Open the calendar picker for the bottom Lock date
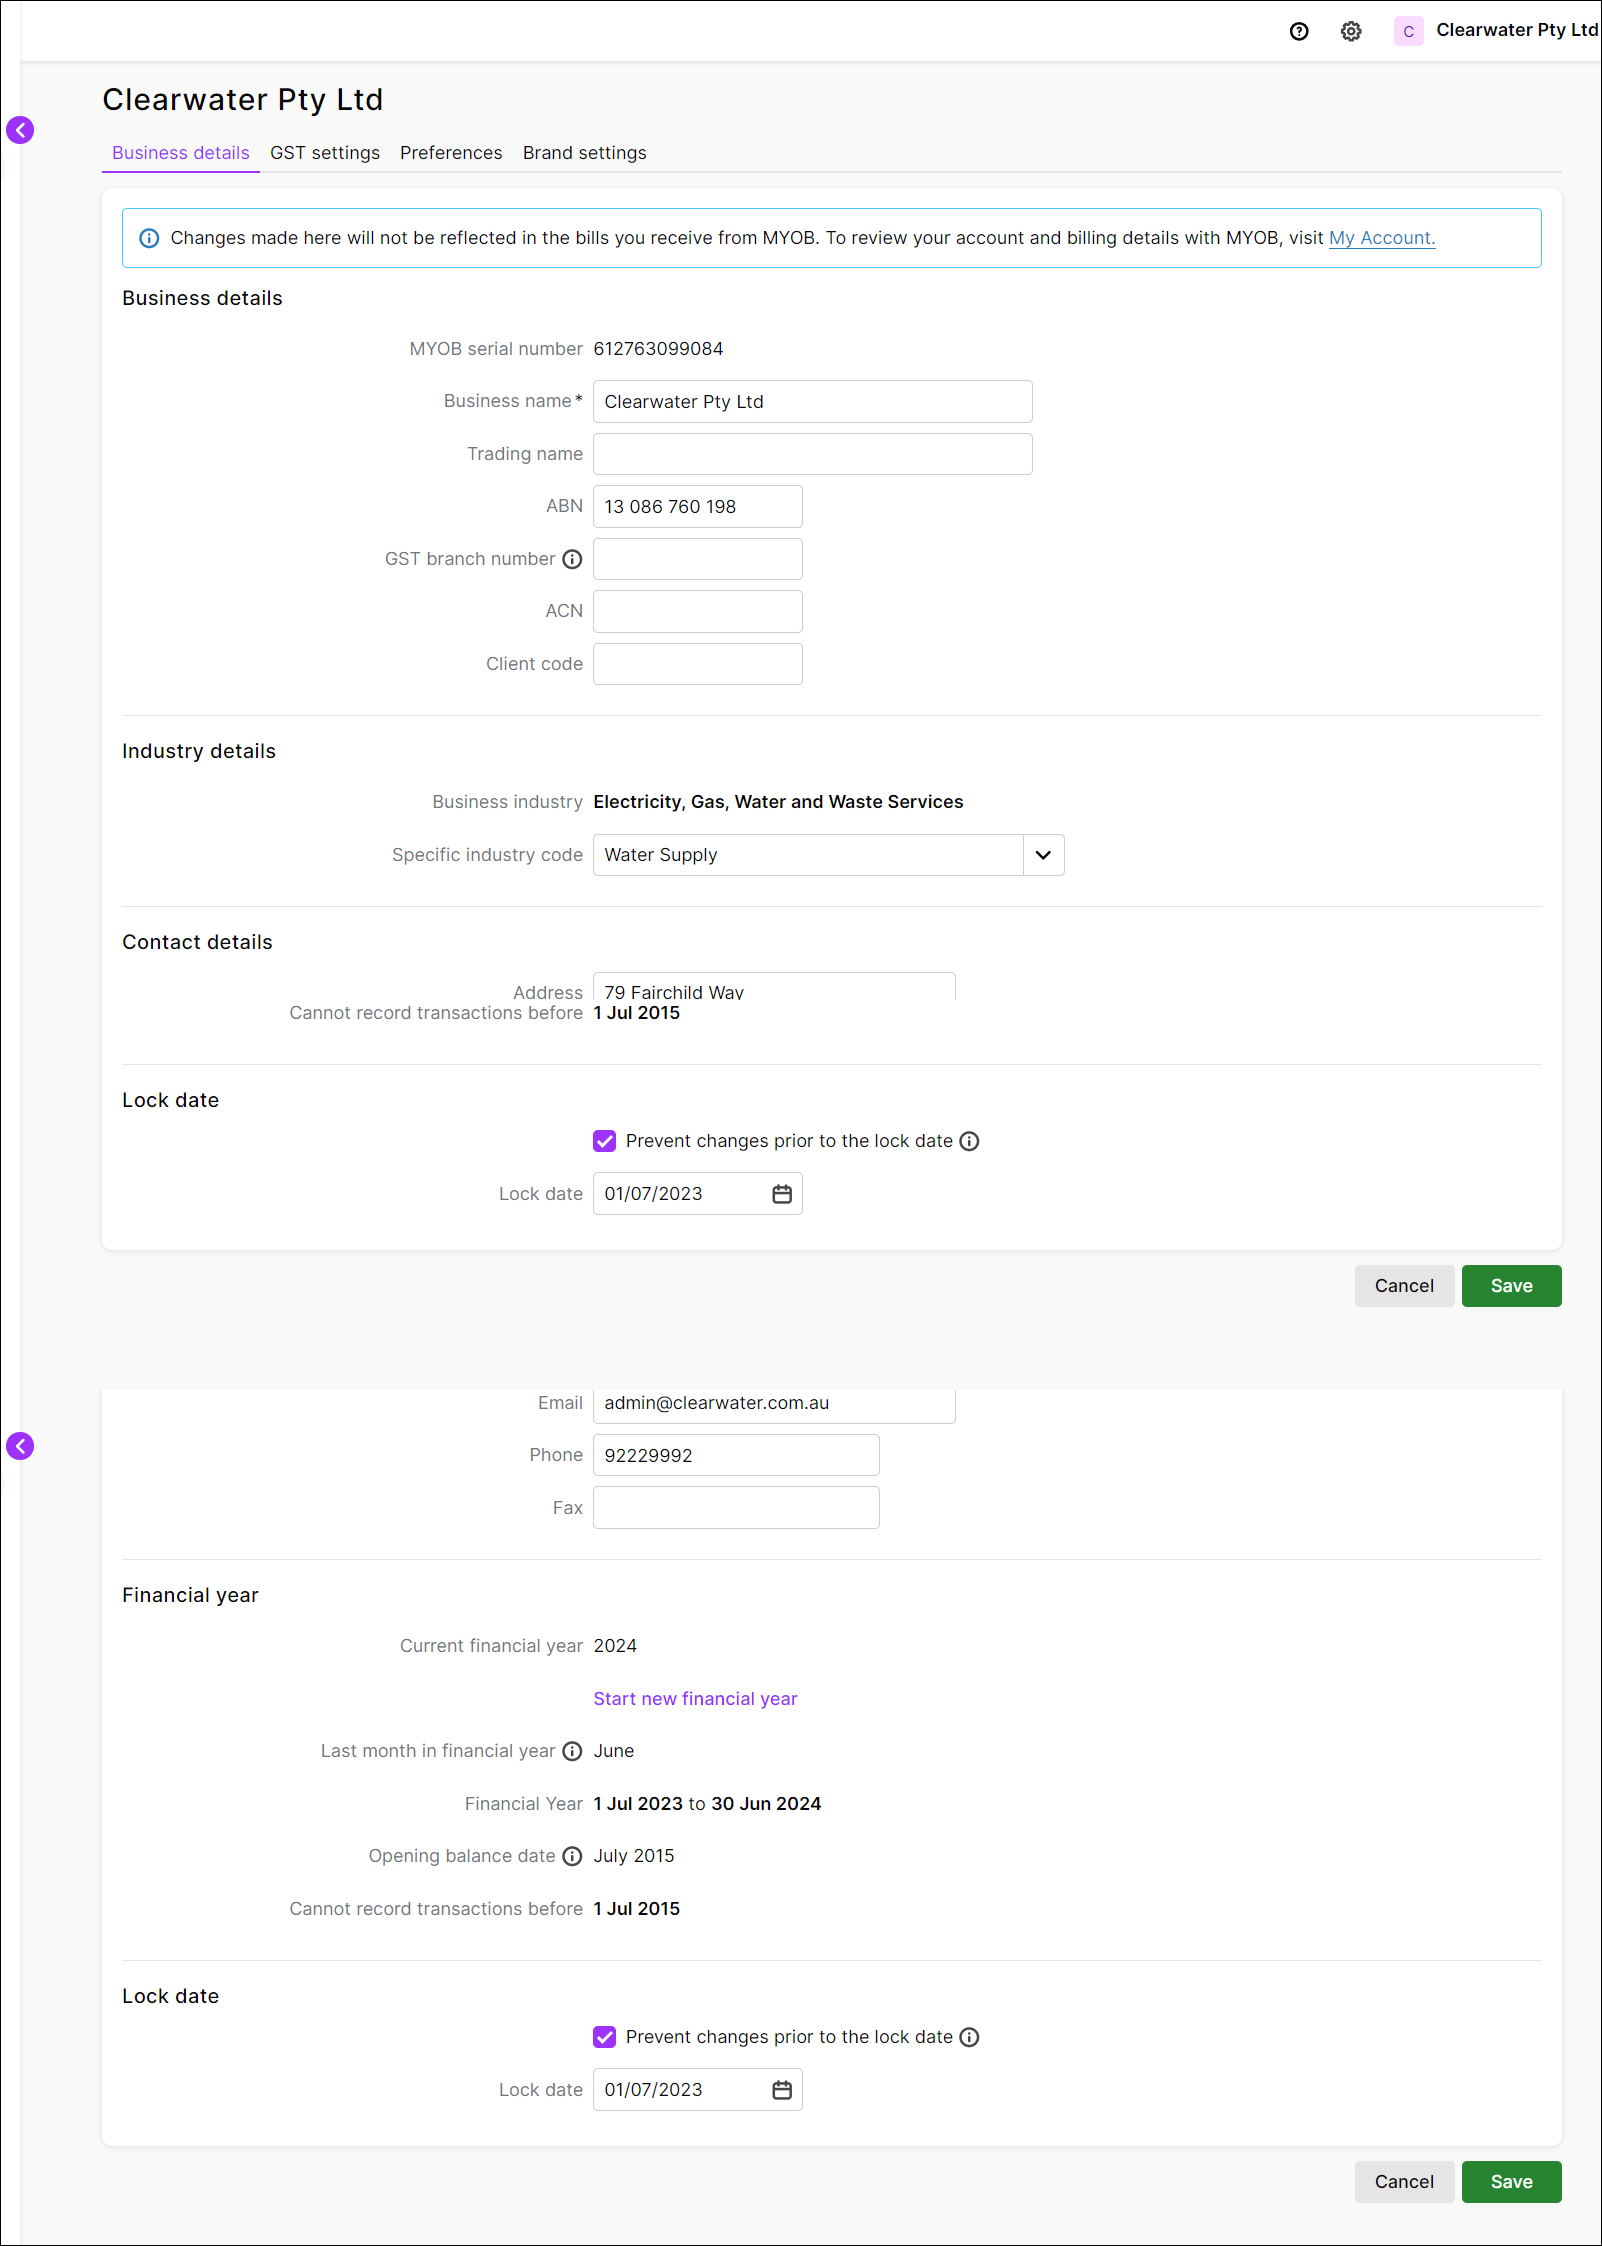1602x2246 pixels. (x=781, y=2090)
